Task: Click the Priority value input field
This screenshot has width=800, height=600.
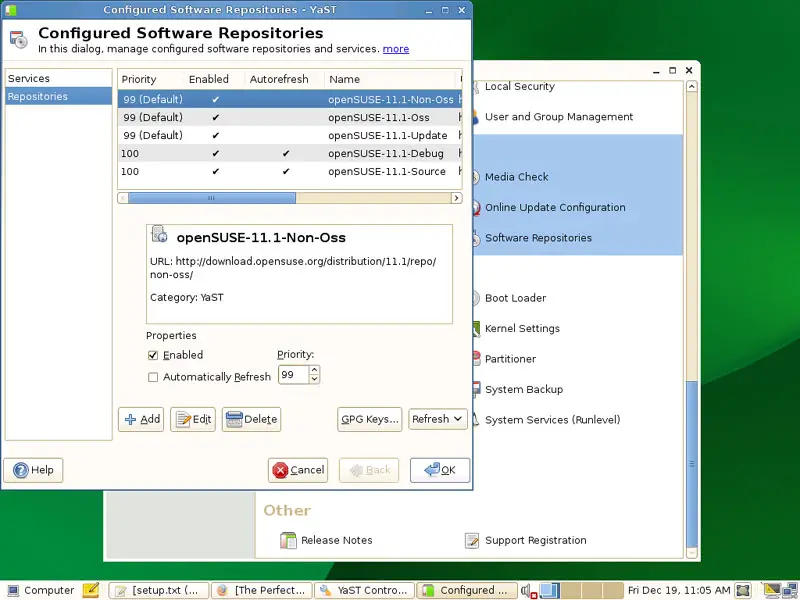Action: (x=293, y=375)
